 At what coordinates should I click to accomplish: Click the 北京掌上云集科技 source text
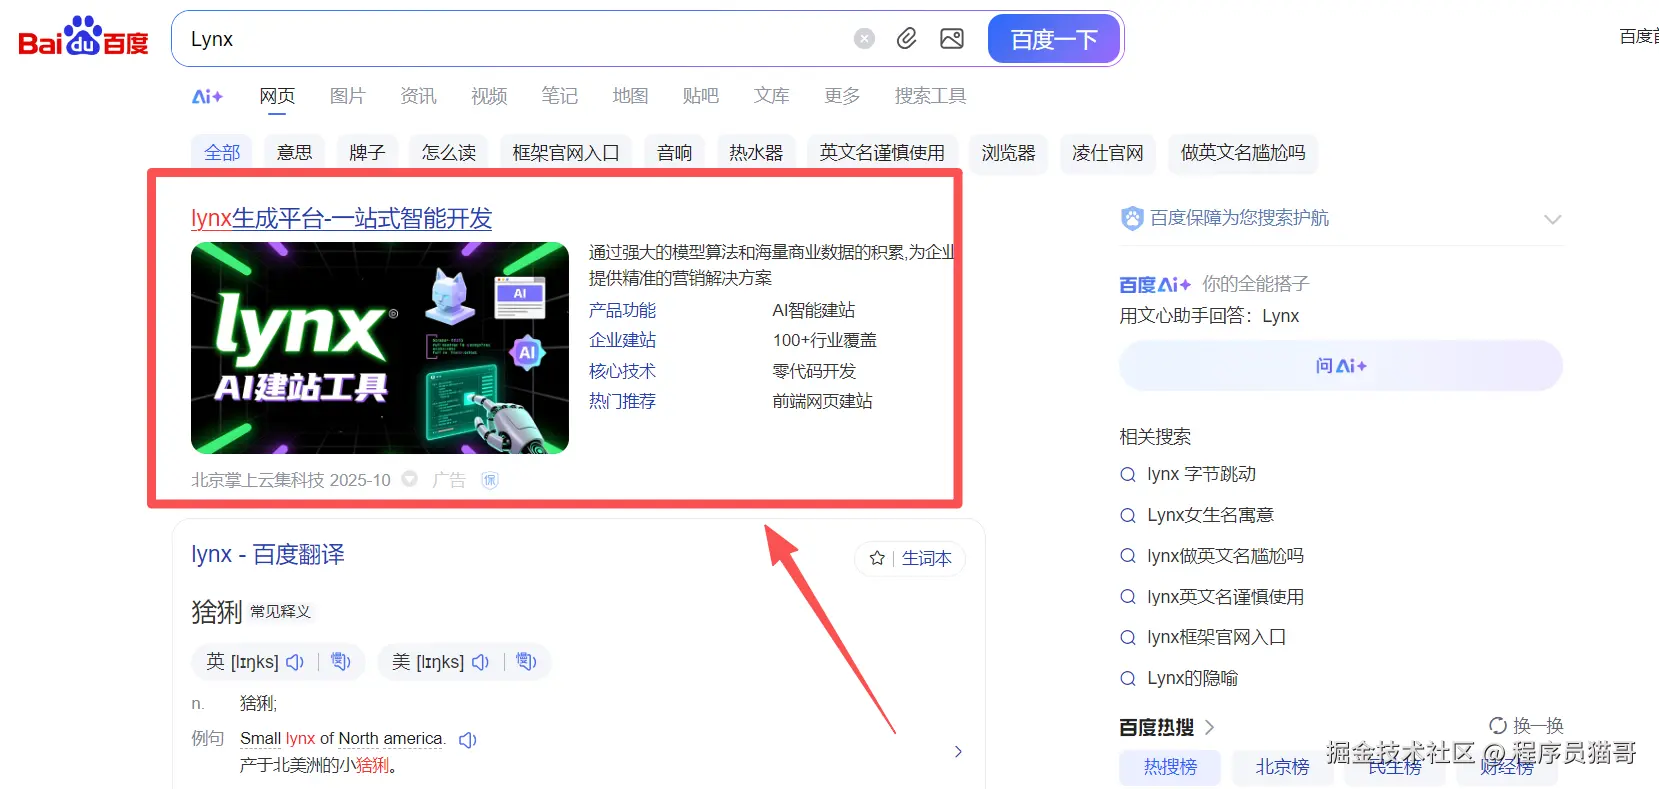pyautogui.click(x=257, y=480)
